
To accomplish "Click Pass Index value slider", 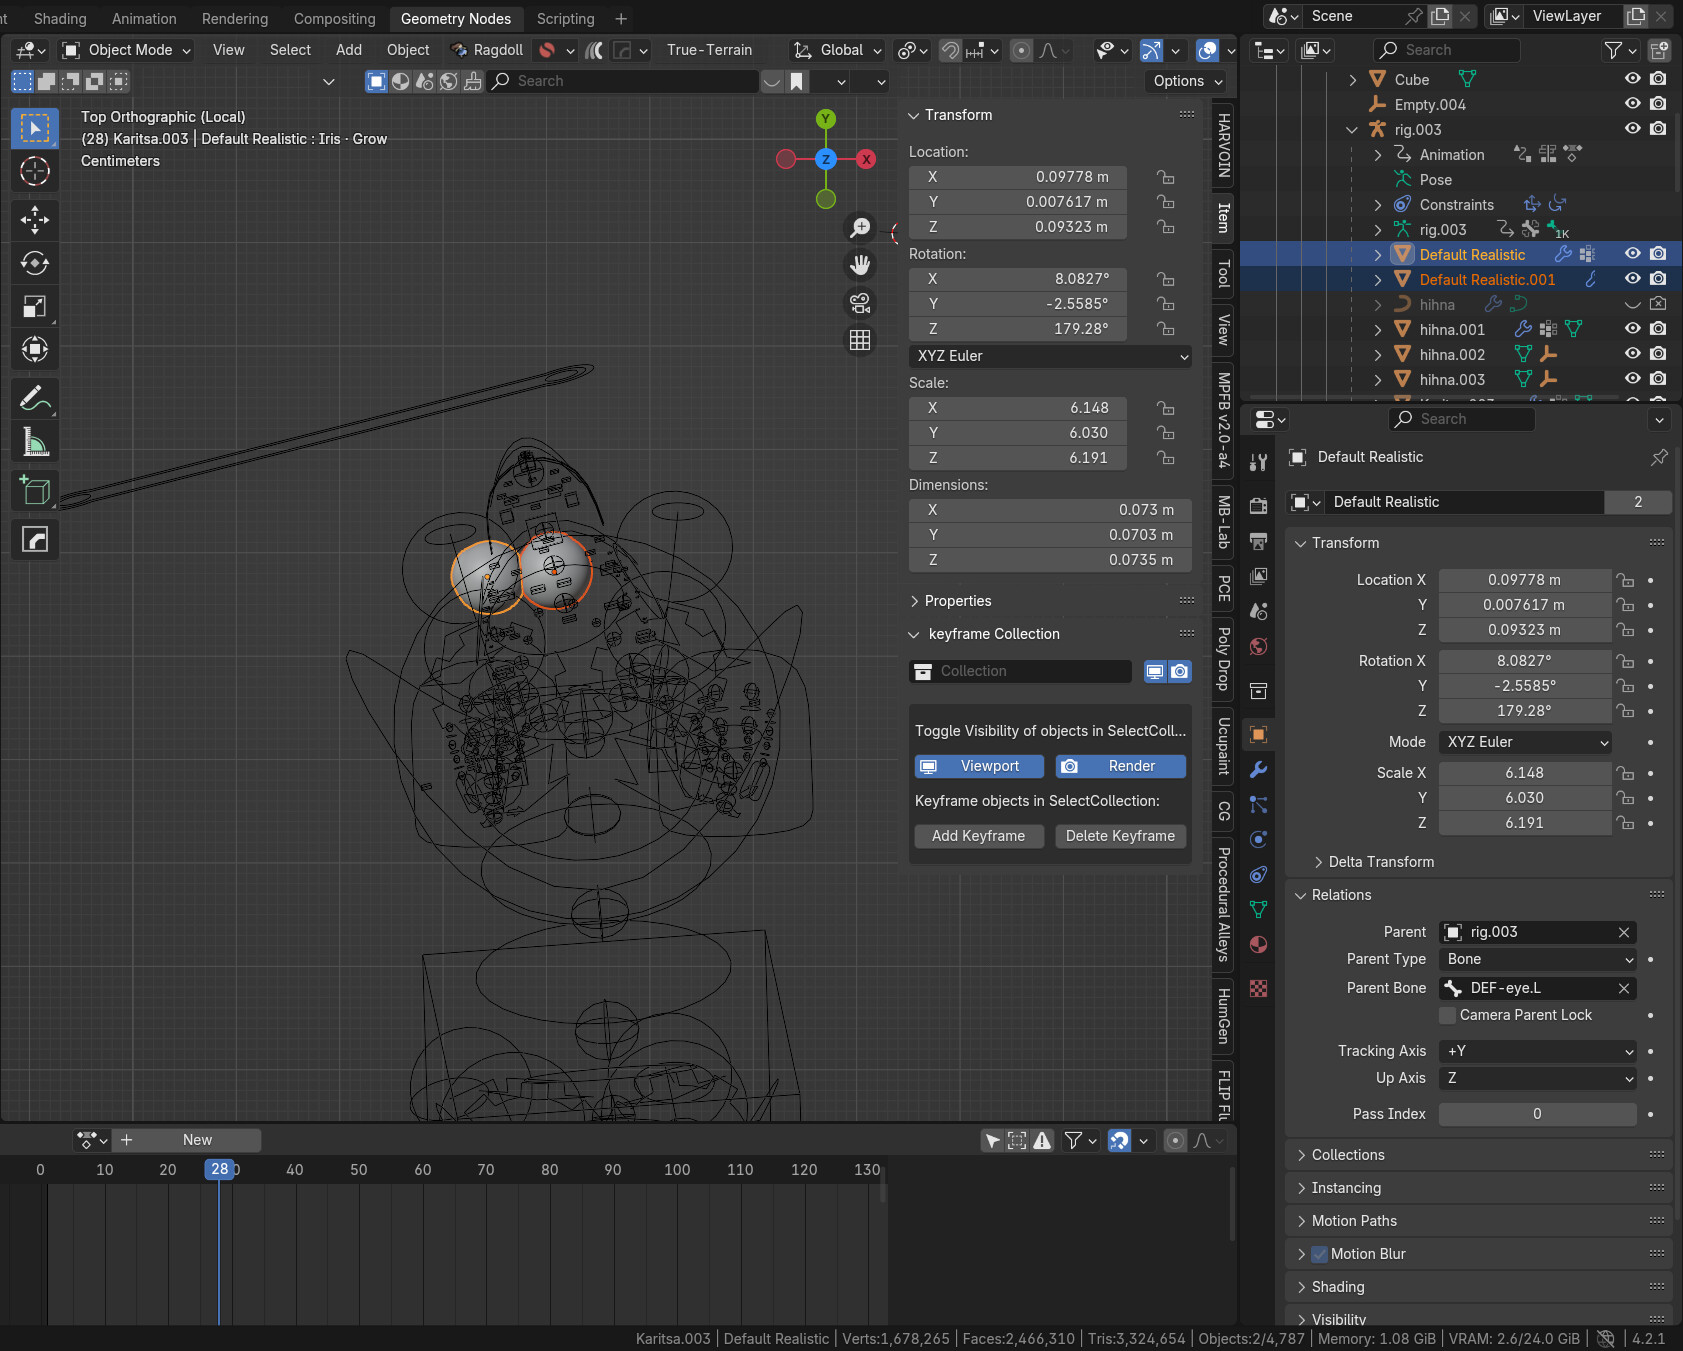I will [1538, 1114].
